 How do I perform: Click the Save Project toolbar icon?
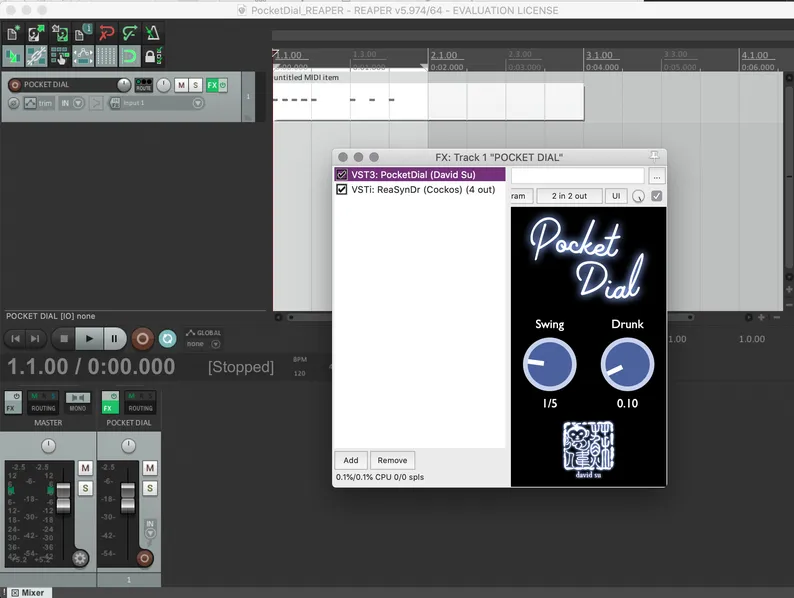click(60, 33)
